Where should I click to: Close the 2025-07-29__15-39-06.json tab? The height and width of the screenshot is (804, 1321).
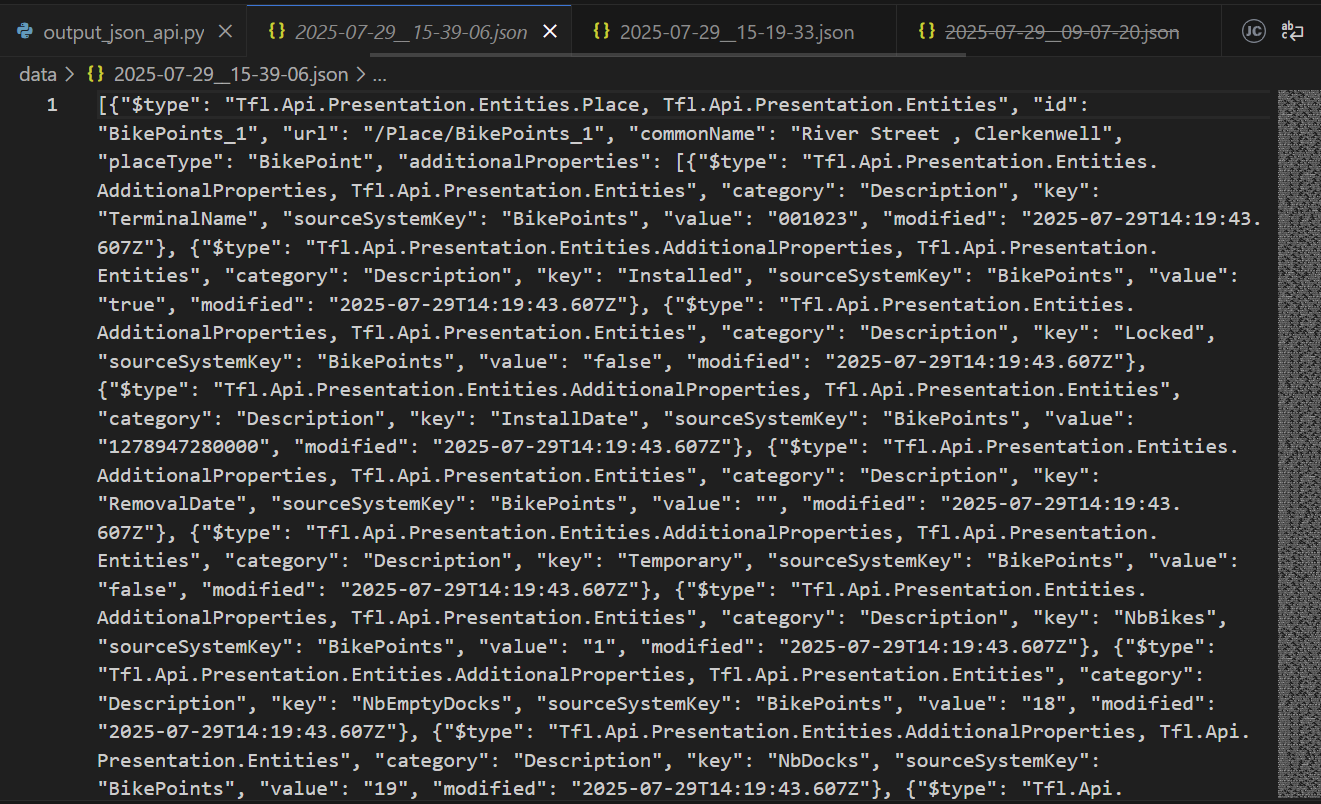549,32
